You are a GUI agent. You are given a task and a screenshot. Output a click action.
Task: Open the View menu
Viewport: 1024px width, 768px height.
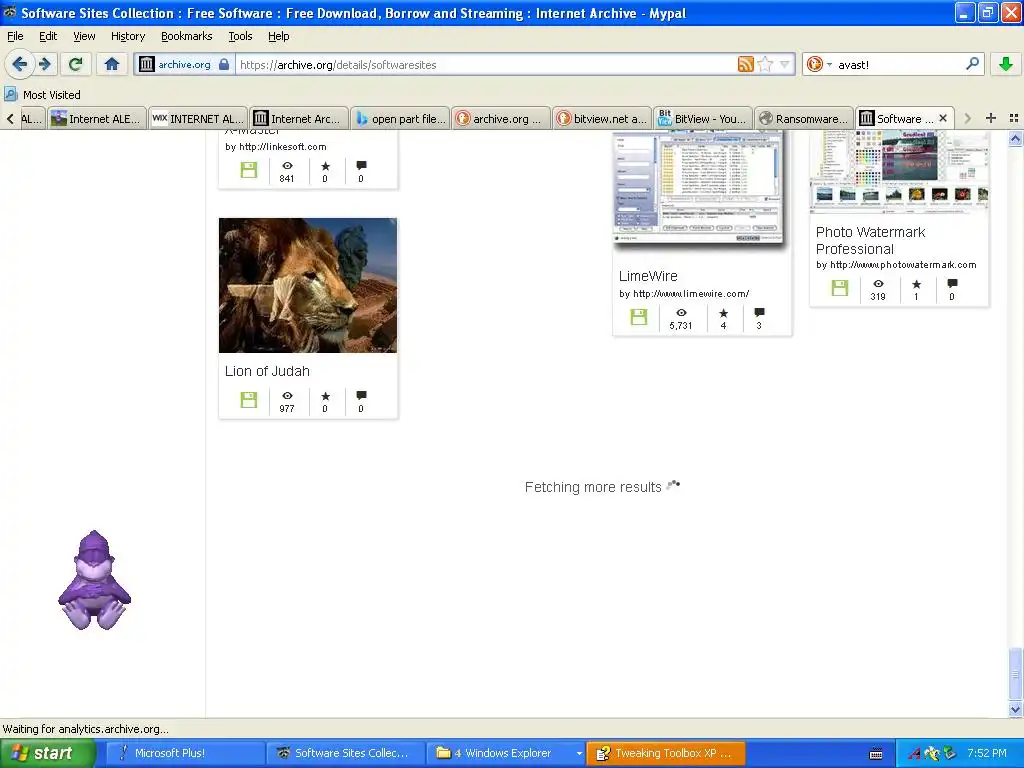coord(84,36)
